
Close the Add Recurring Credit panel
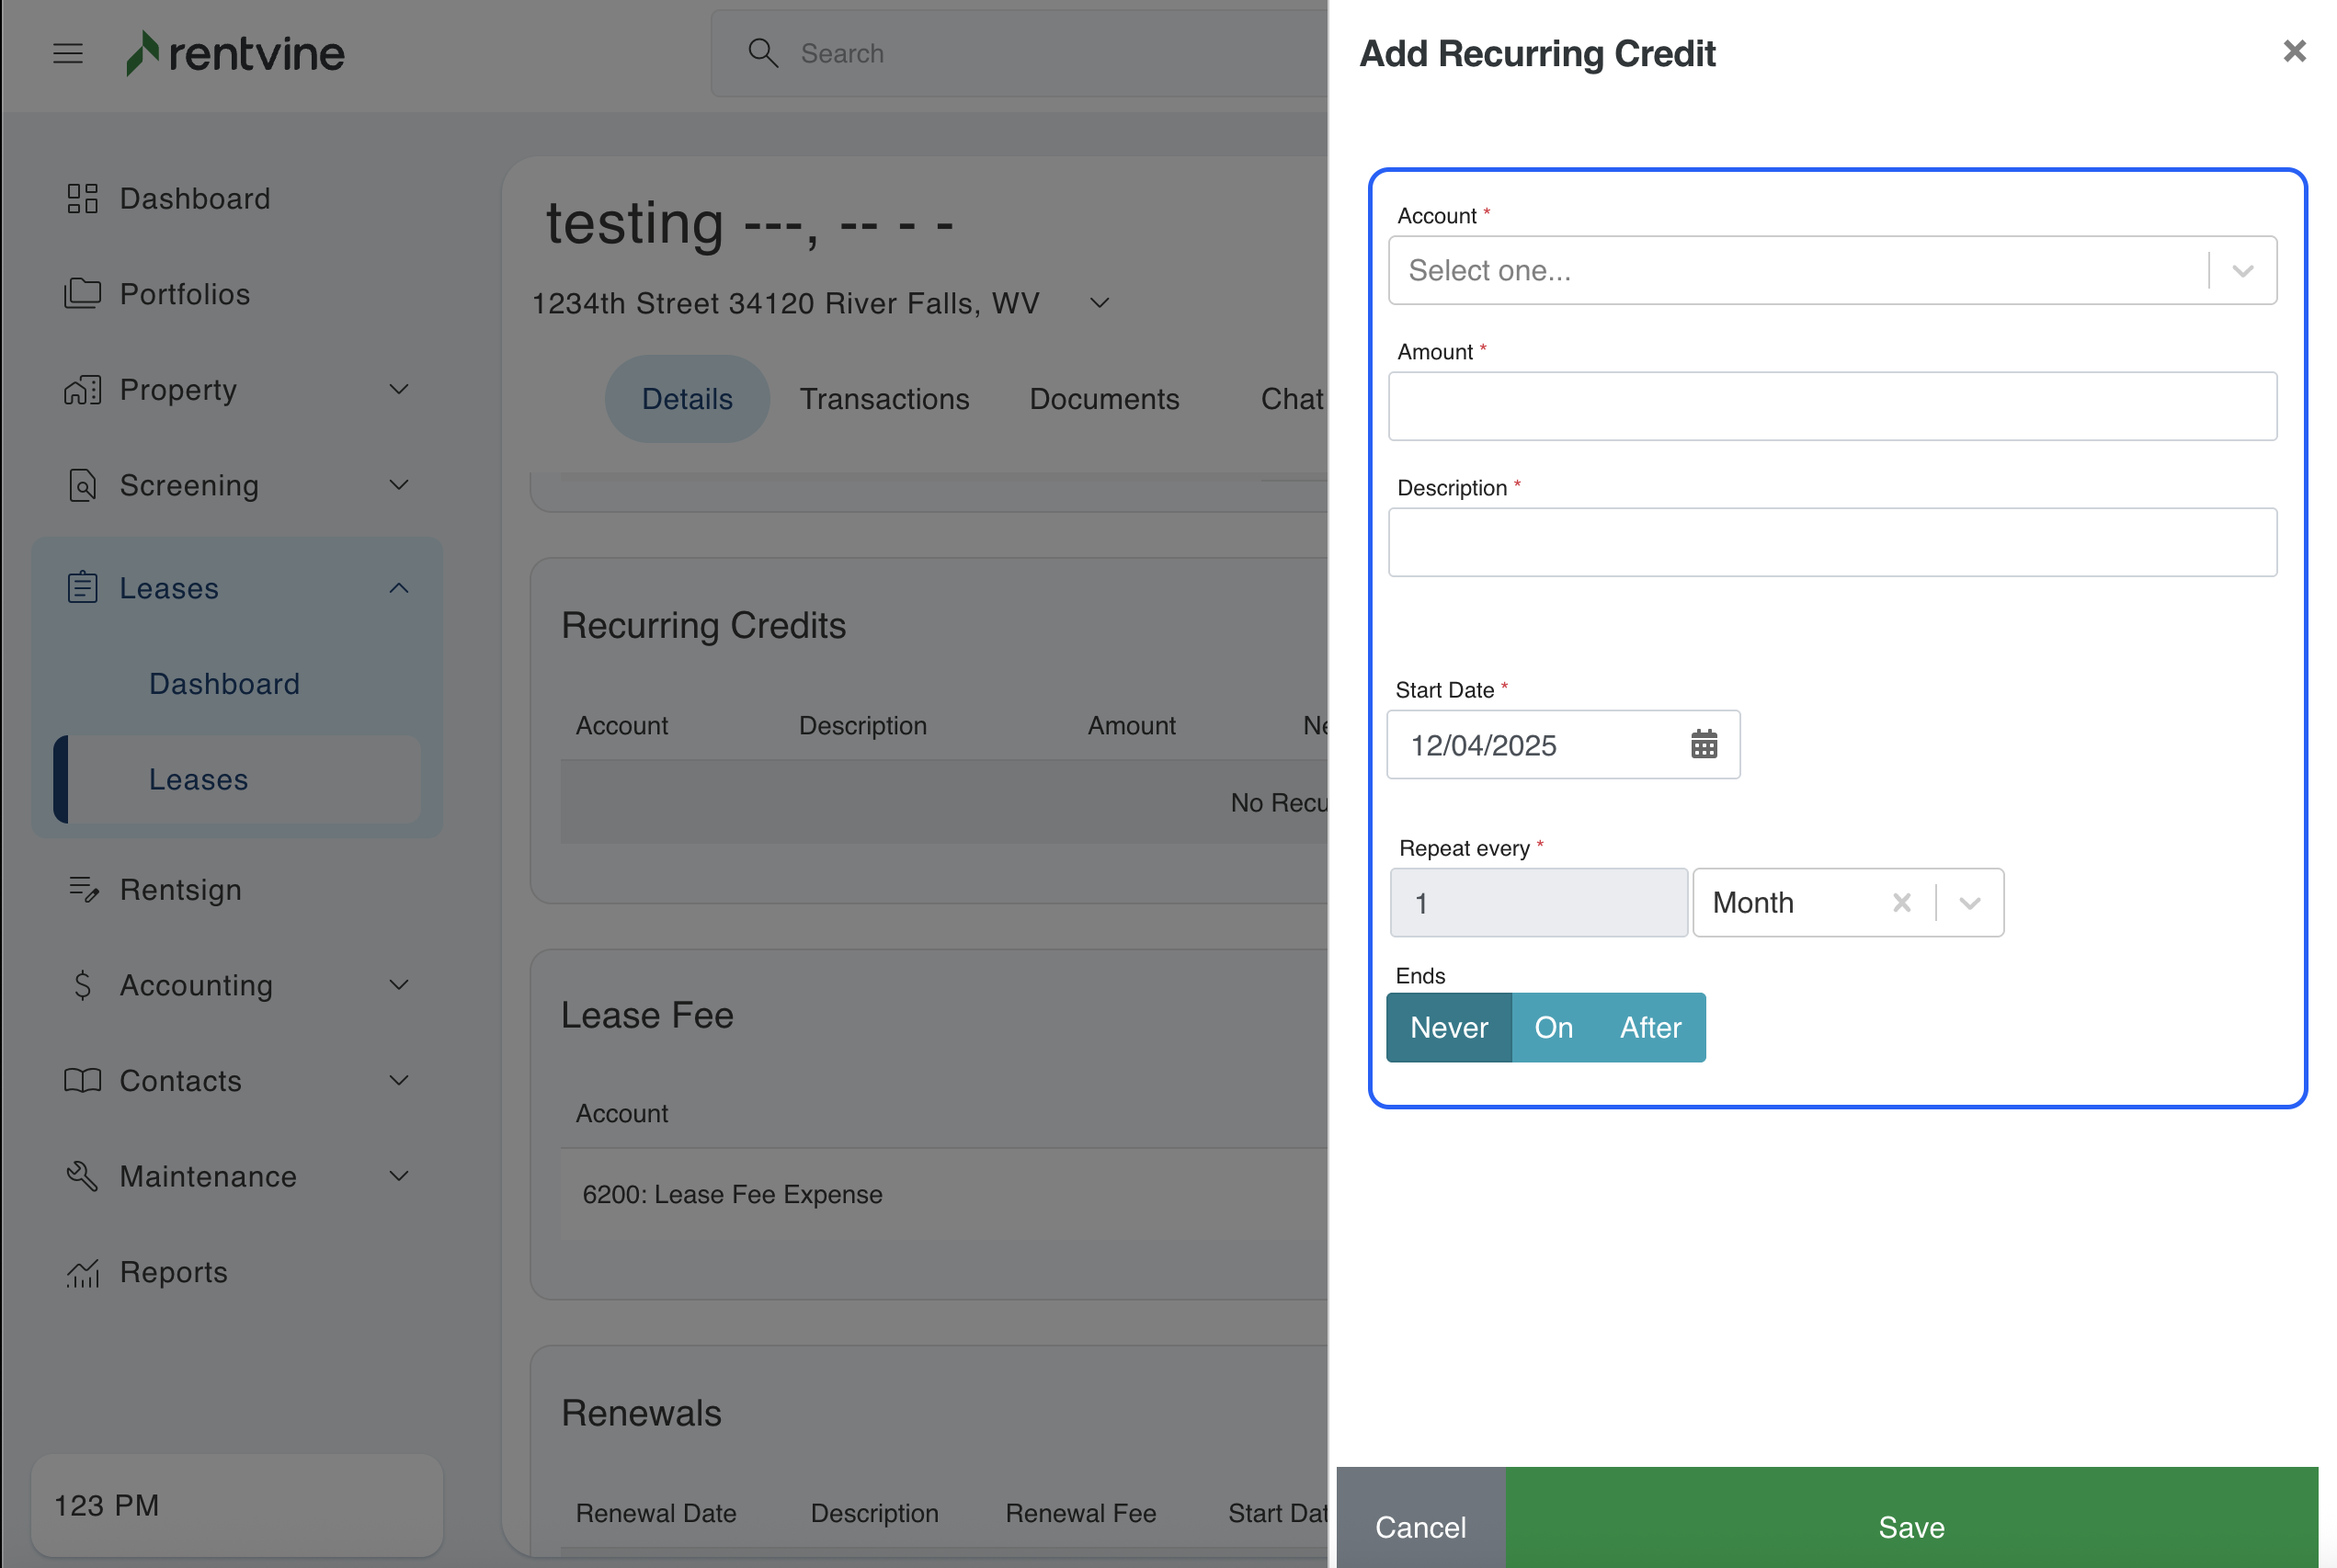click(x=2293, y=51)
